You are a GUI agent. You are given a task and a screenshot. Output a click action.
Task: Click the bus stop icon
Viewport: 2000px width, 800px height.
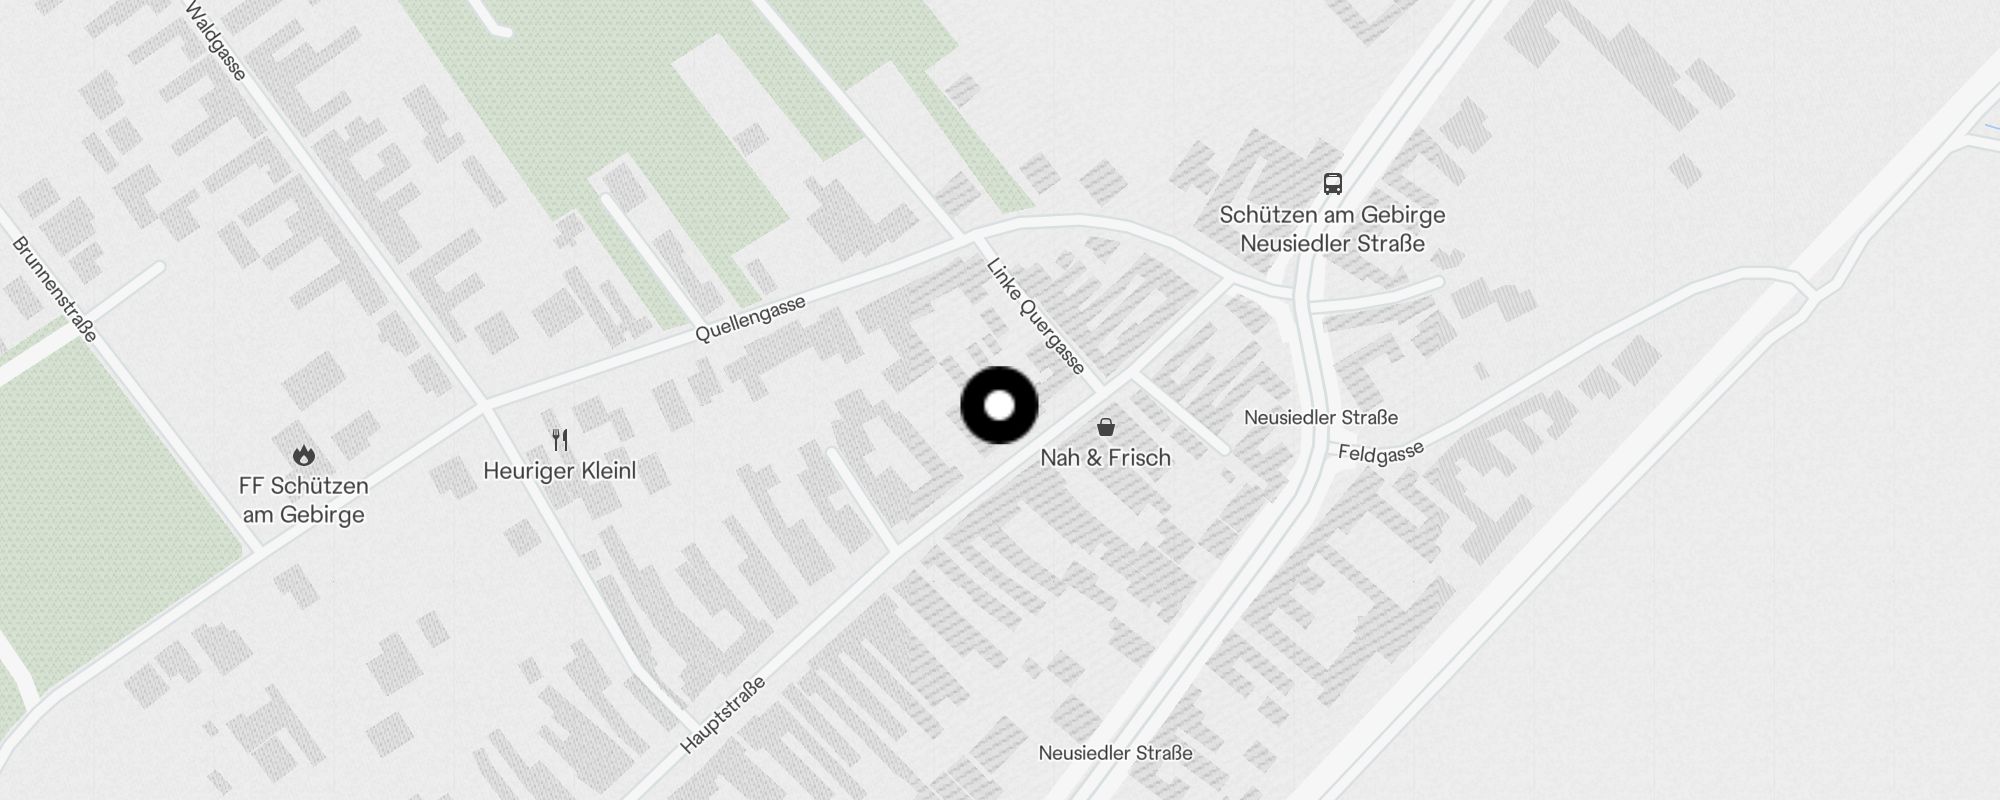click(1332, 184)
